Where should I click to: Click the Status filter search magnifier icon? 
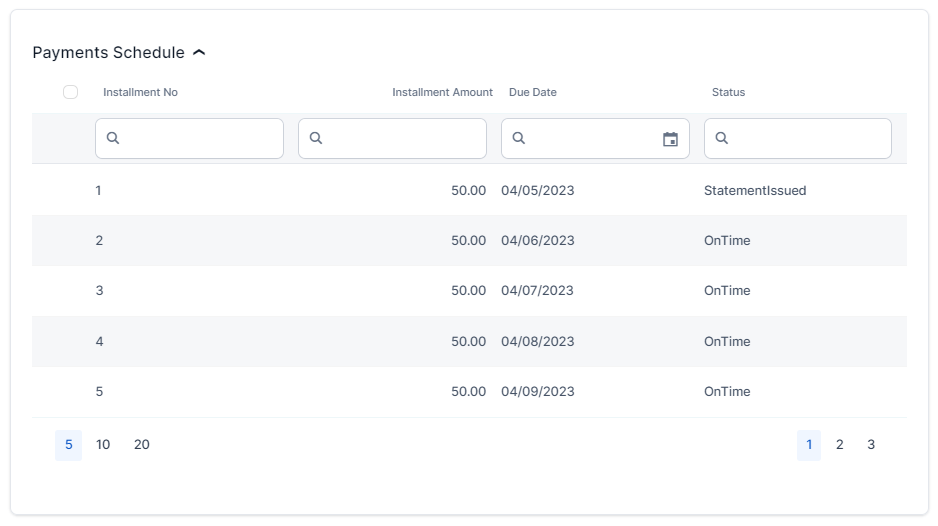coord(722,139)
